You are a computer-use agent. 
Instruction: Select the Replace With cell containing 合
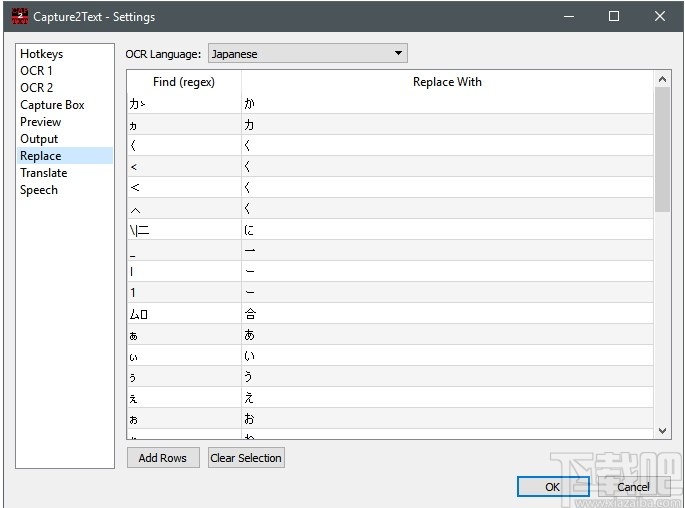[447, 314]
